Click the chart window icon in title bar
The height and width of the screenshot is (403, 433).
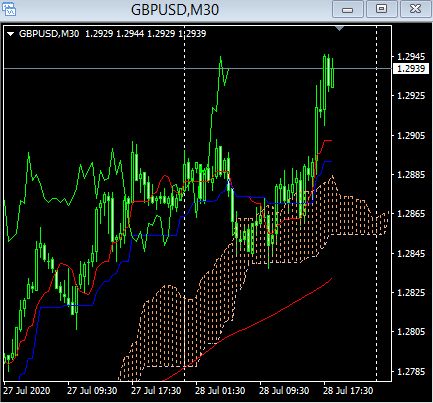[9, 9]
